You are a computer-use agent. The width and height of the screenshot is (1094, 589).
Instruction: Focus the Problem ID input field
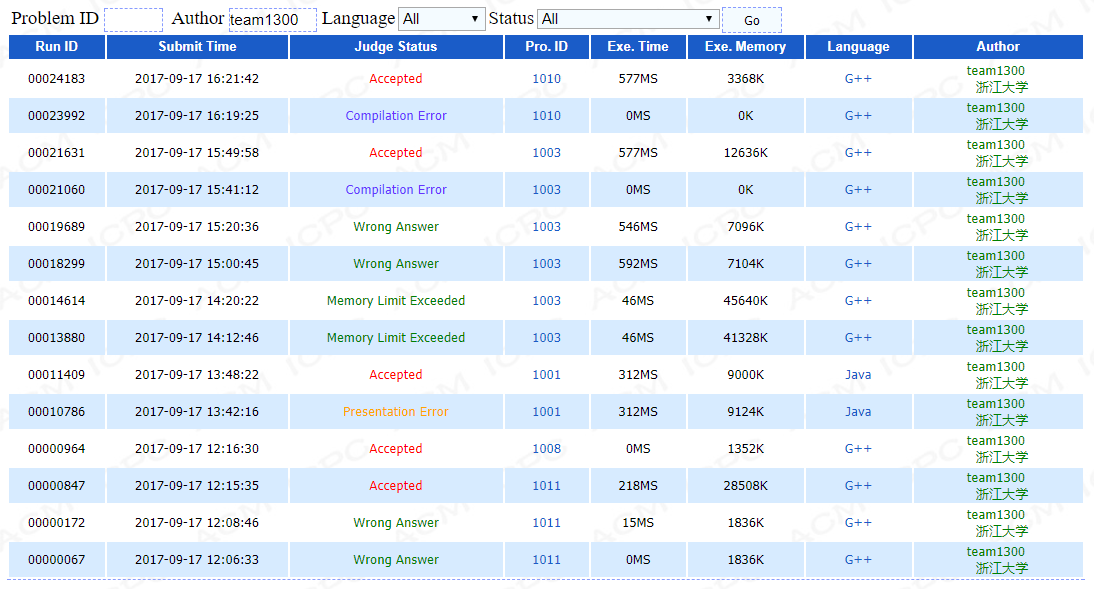point(133,19)
